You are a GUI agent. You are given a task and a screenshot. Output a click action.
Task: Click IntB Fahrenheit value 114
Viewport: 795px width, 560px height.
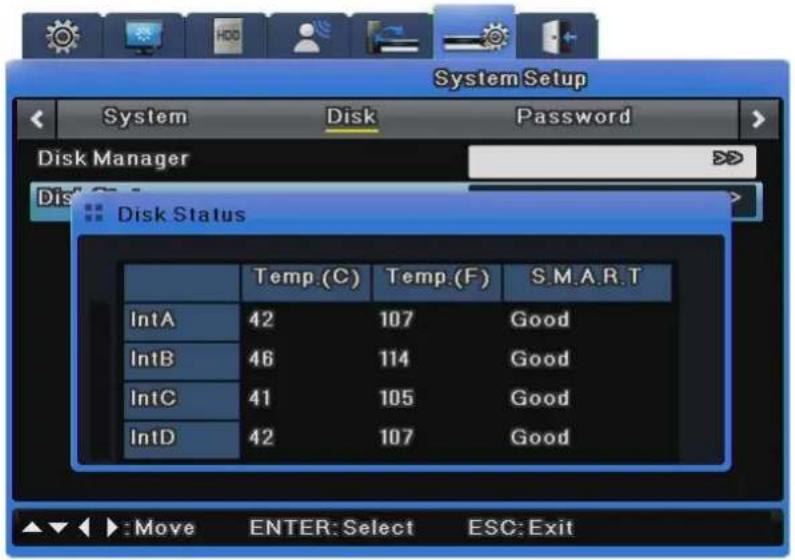click(x=394, y=359)
